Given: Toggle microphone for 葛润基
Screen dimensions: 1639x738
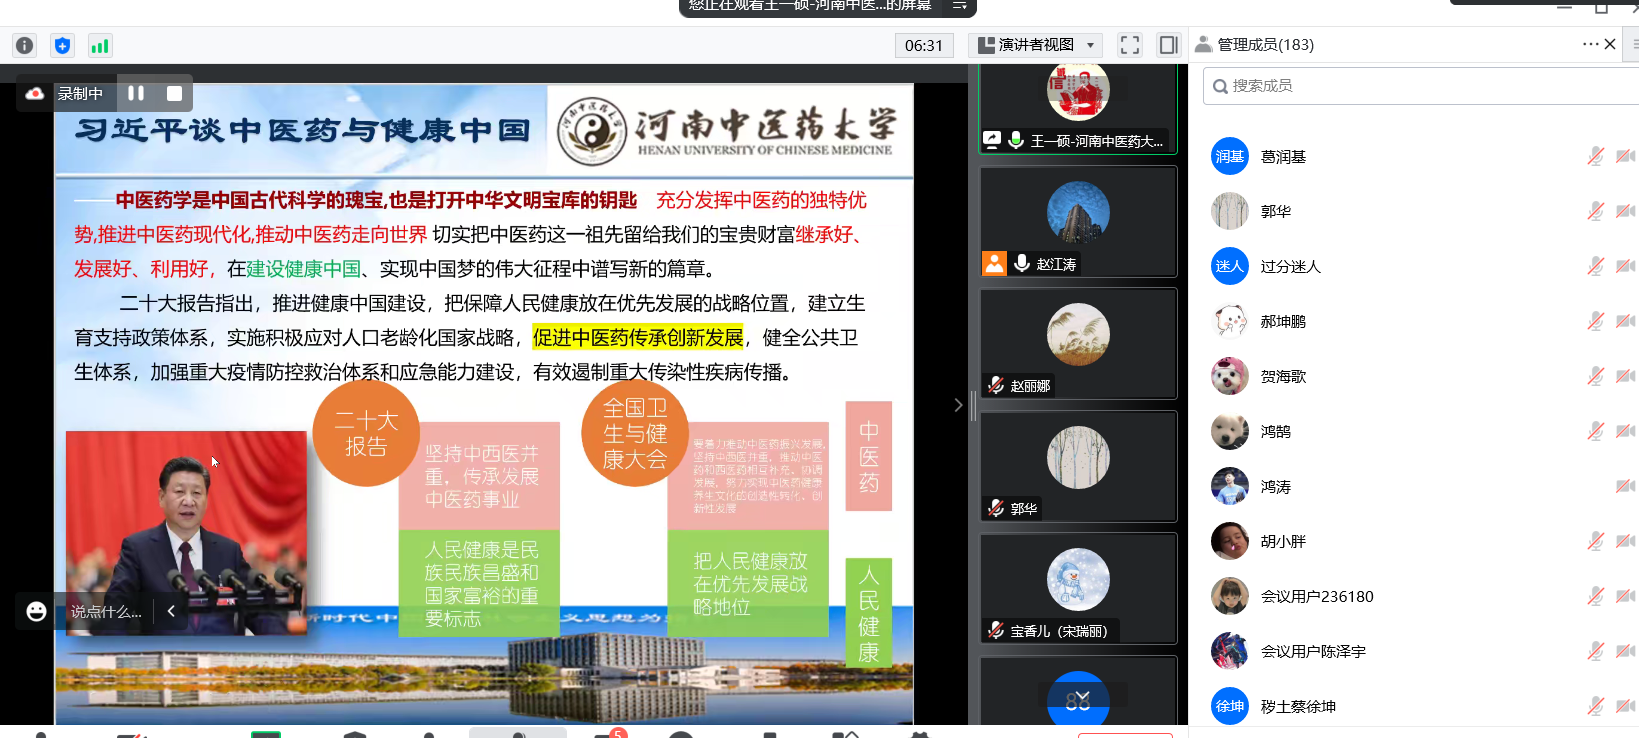Looking at the screenshot, I should pos(1595,156).
